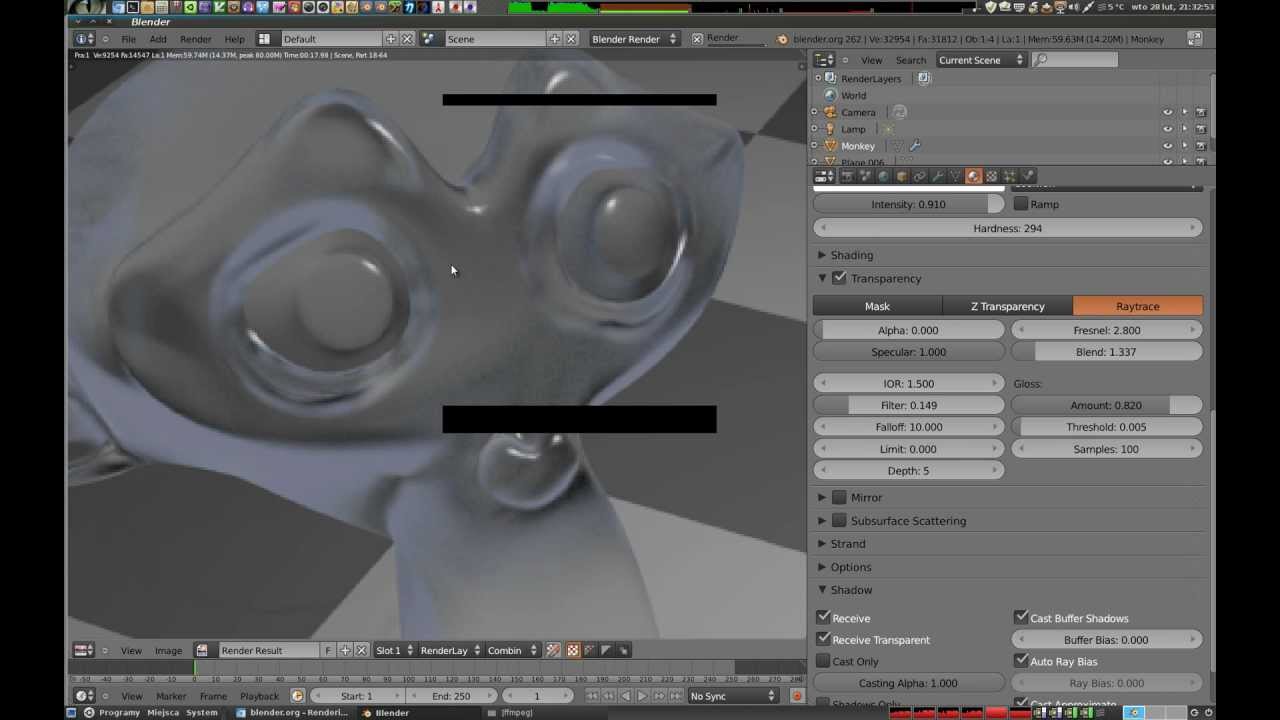Viewport: 1280px width, 720px height.
Task: Enable the Subsurface Scattering checkbox
Action: tap(839, 520)
